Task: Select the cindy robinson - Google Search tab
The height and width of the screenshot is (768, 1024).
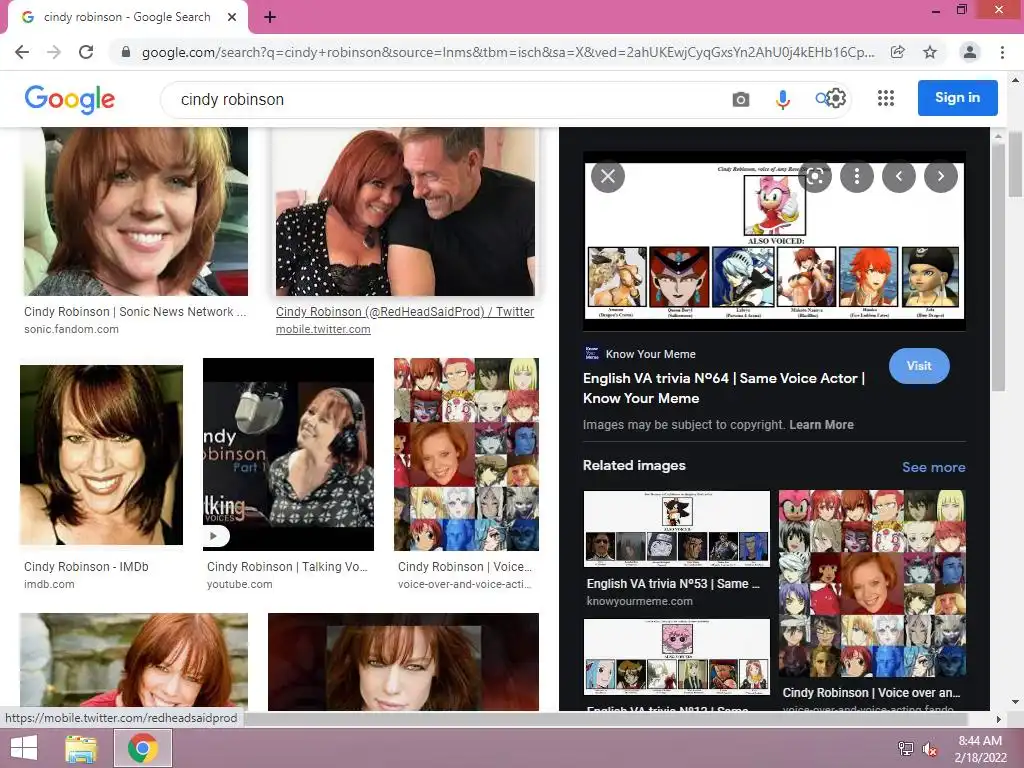Action: 127,17
